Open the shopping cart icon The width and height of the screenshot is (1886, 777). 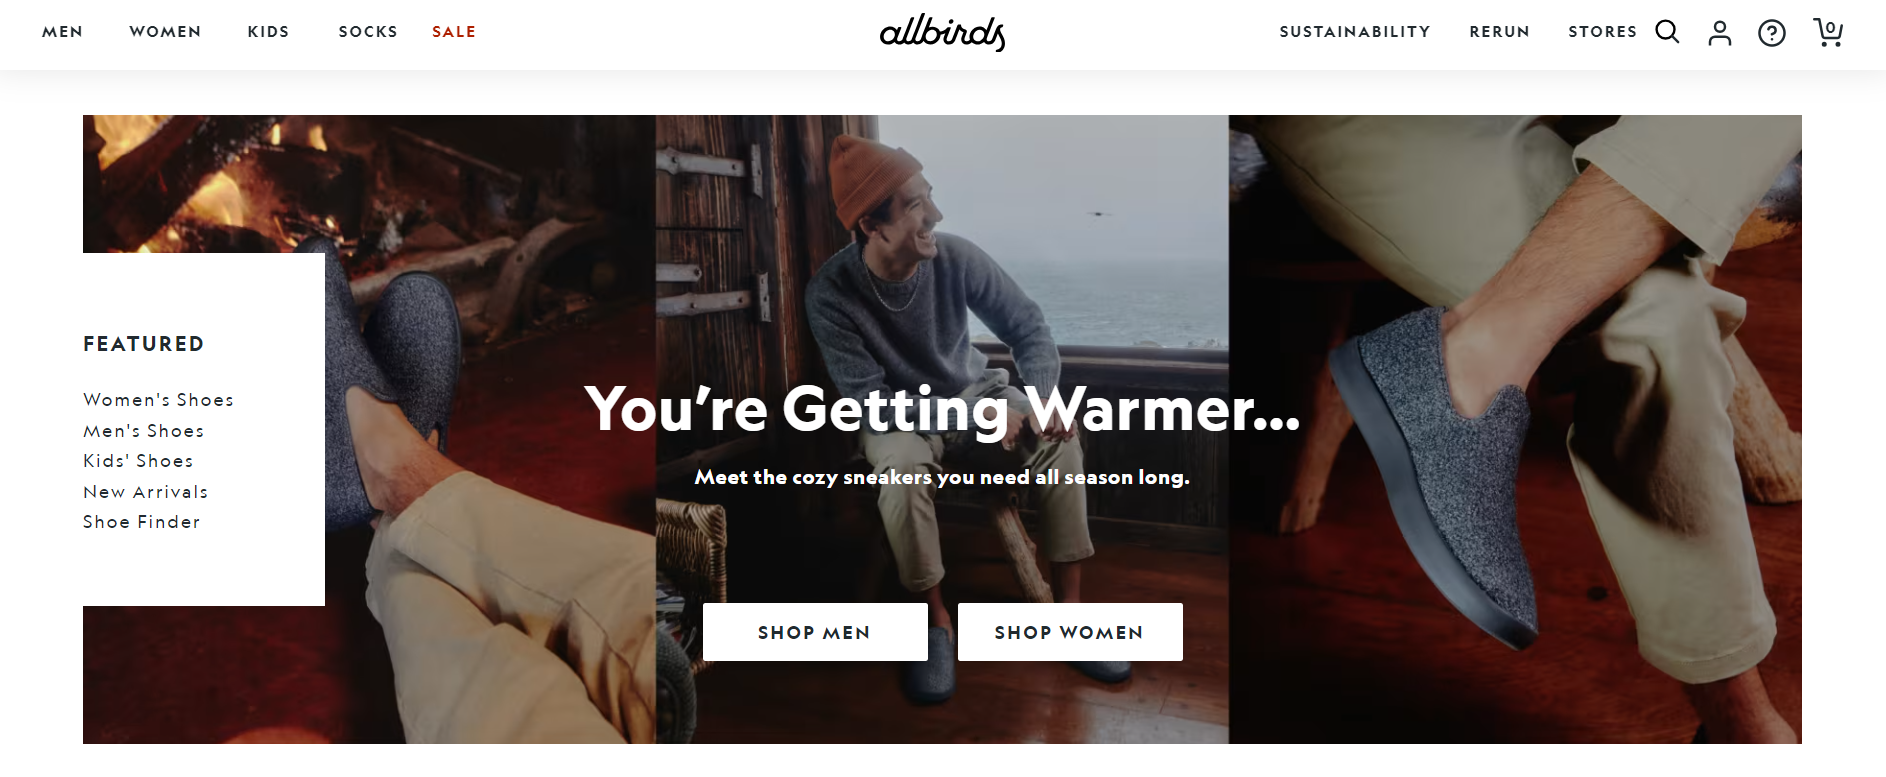[x=1828, y=32]
